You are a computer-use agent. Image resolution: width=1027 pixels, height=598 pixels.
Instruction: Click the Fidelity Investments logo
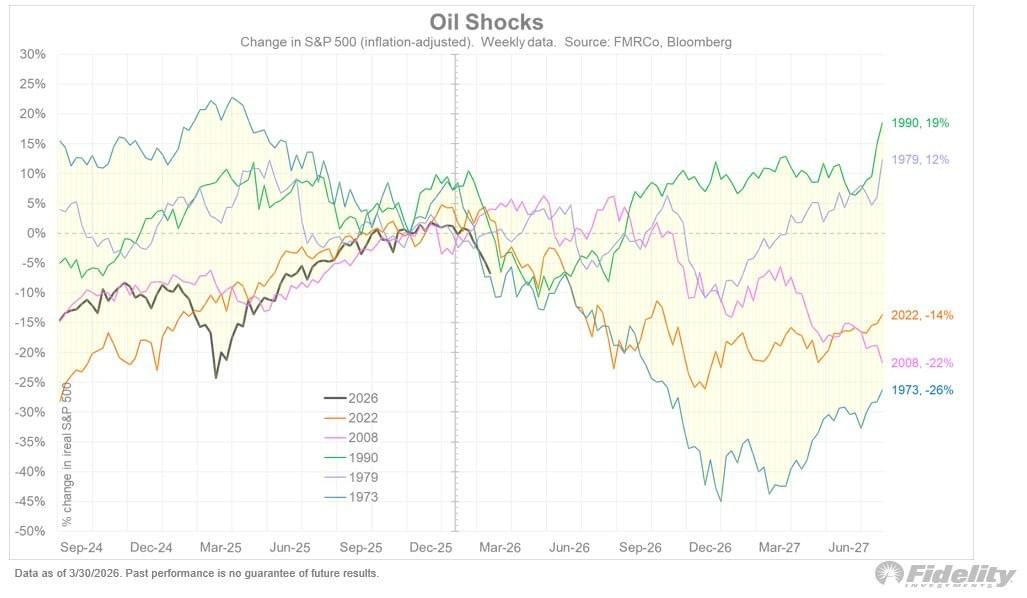pyautogui.click(x=944, y=574)
